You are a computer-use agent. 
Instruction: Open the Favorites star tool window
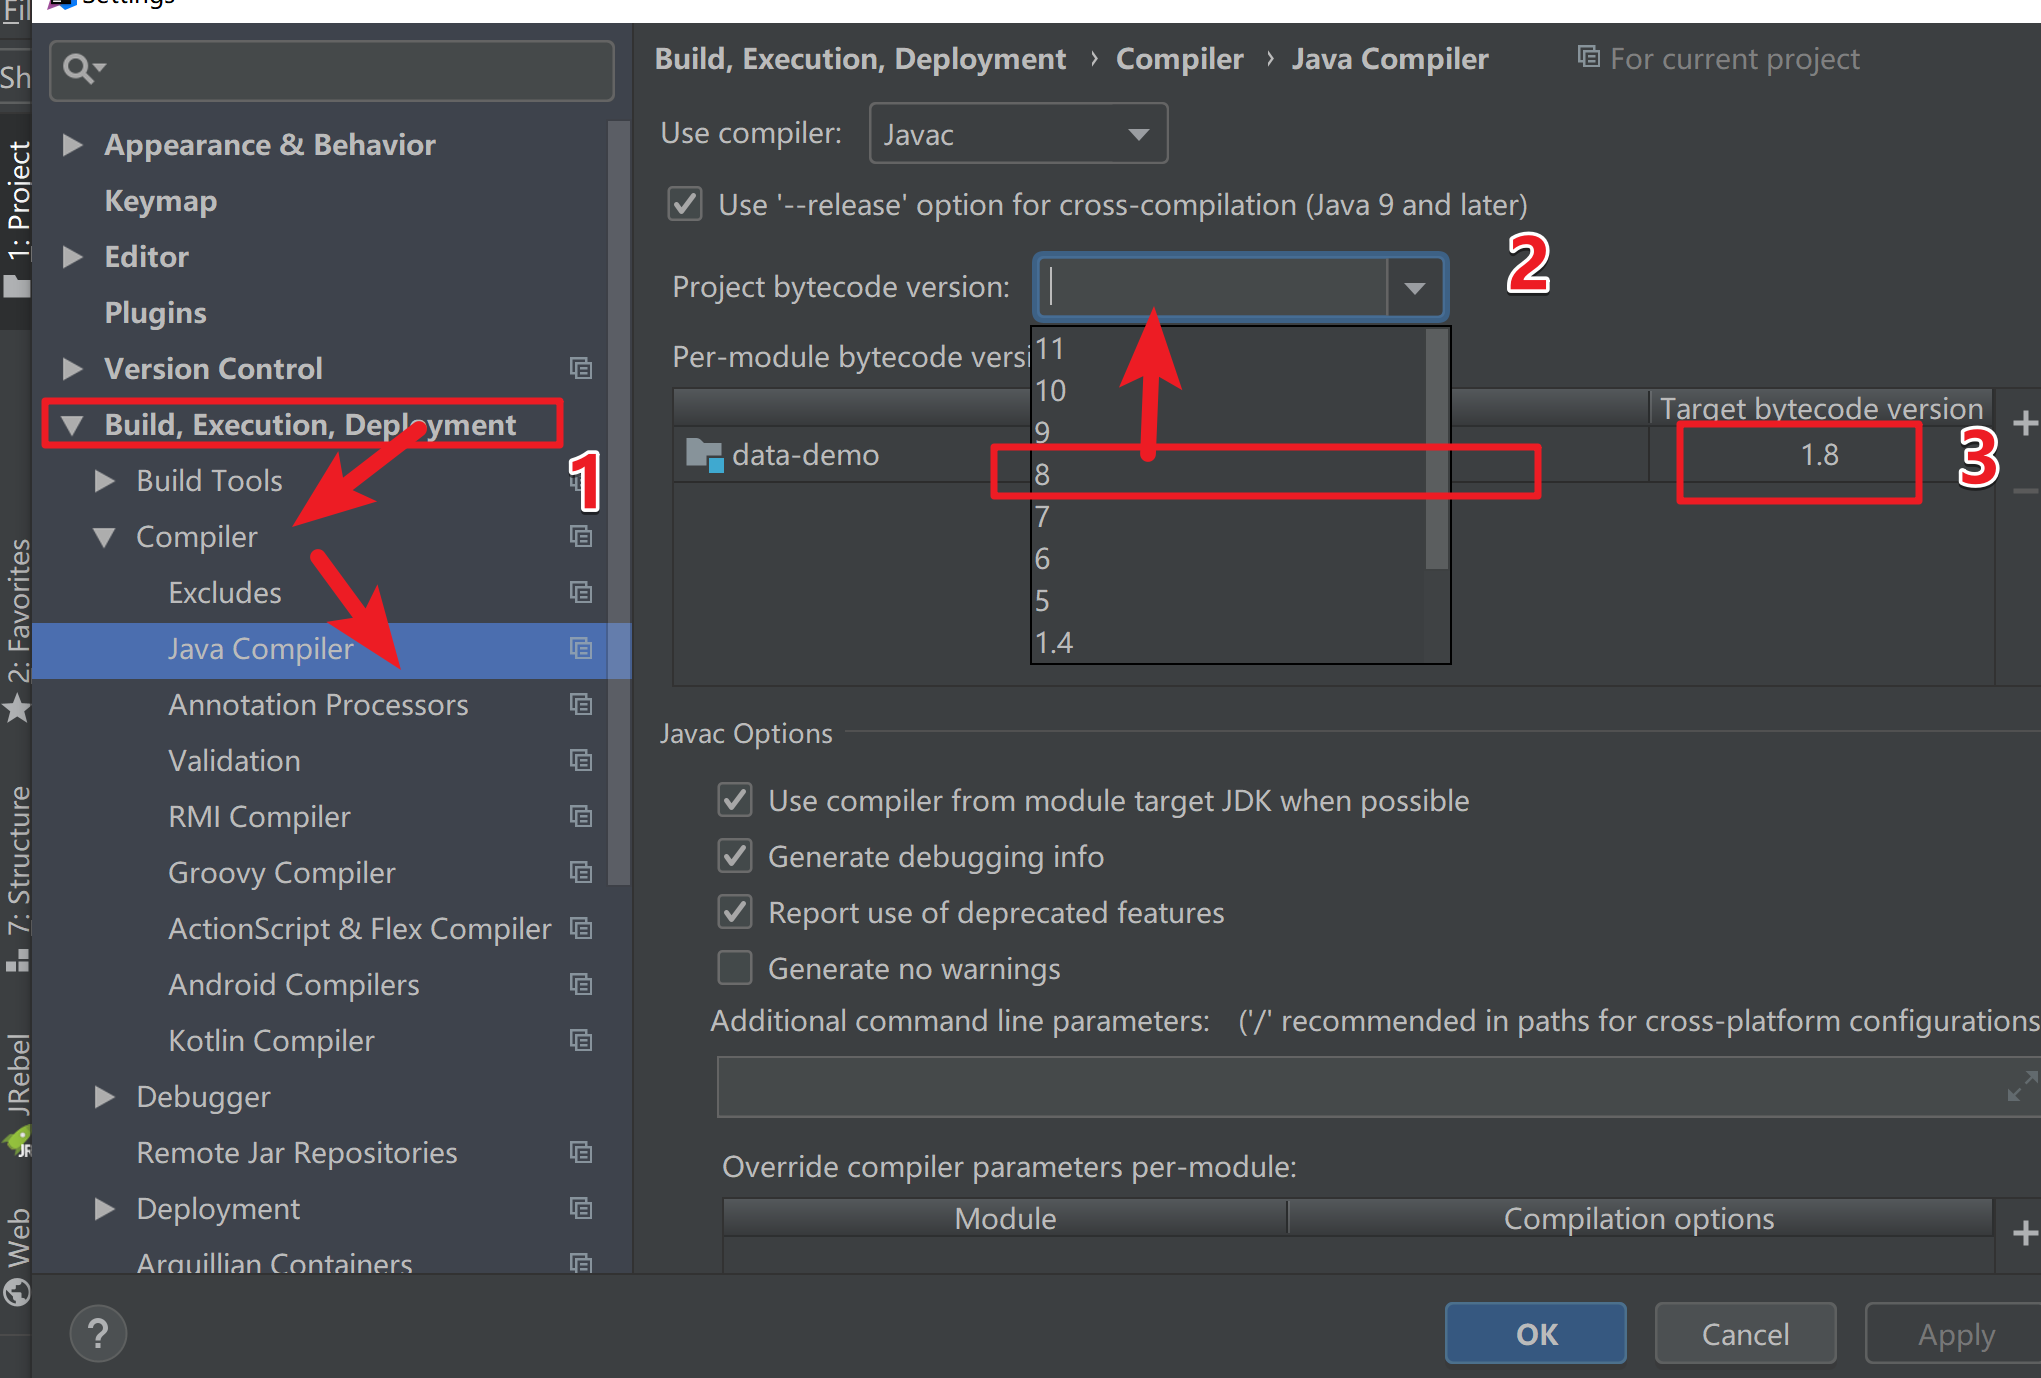tap(17, 709)
